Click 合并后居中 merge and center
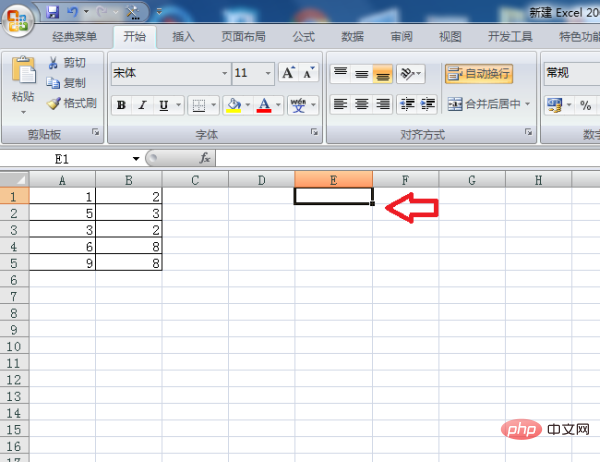The height and width of the screenshot is (462, 600). coord(484,104)
